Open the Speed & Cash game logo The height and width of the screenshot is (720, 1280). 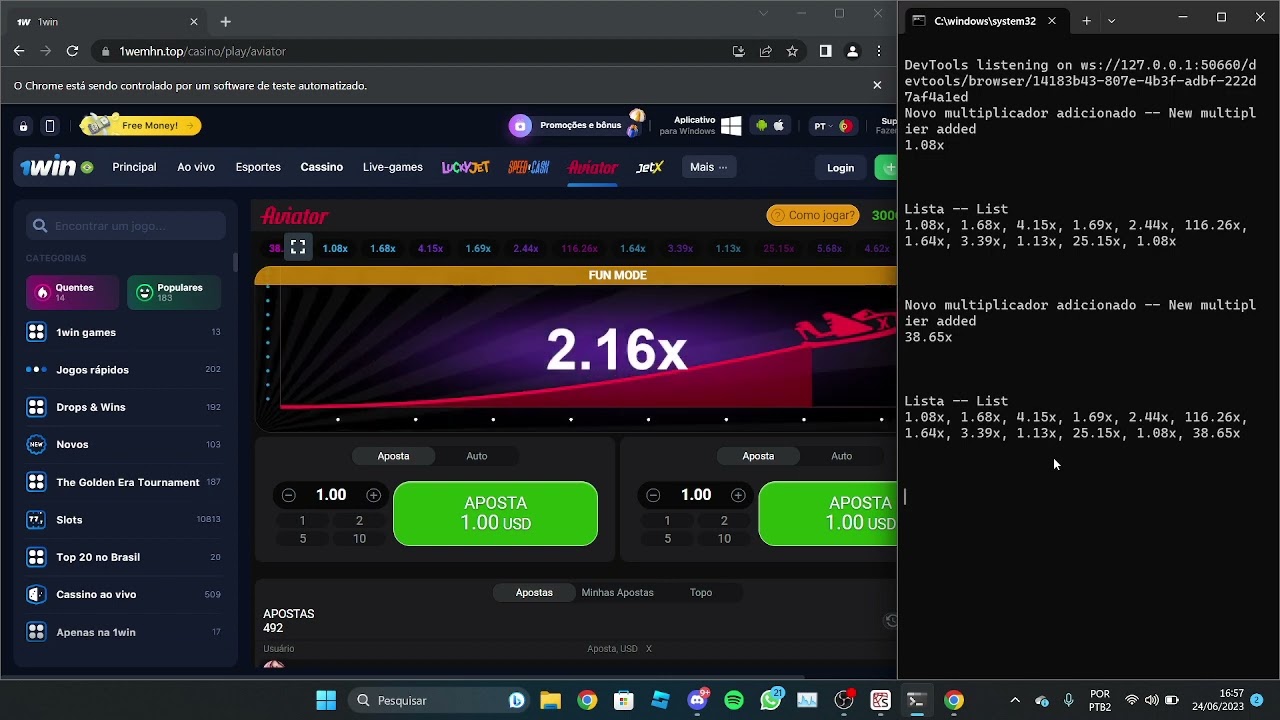[x=529, y=167]
